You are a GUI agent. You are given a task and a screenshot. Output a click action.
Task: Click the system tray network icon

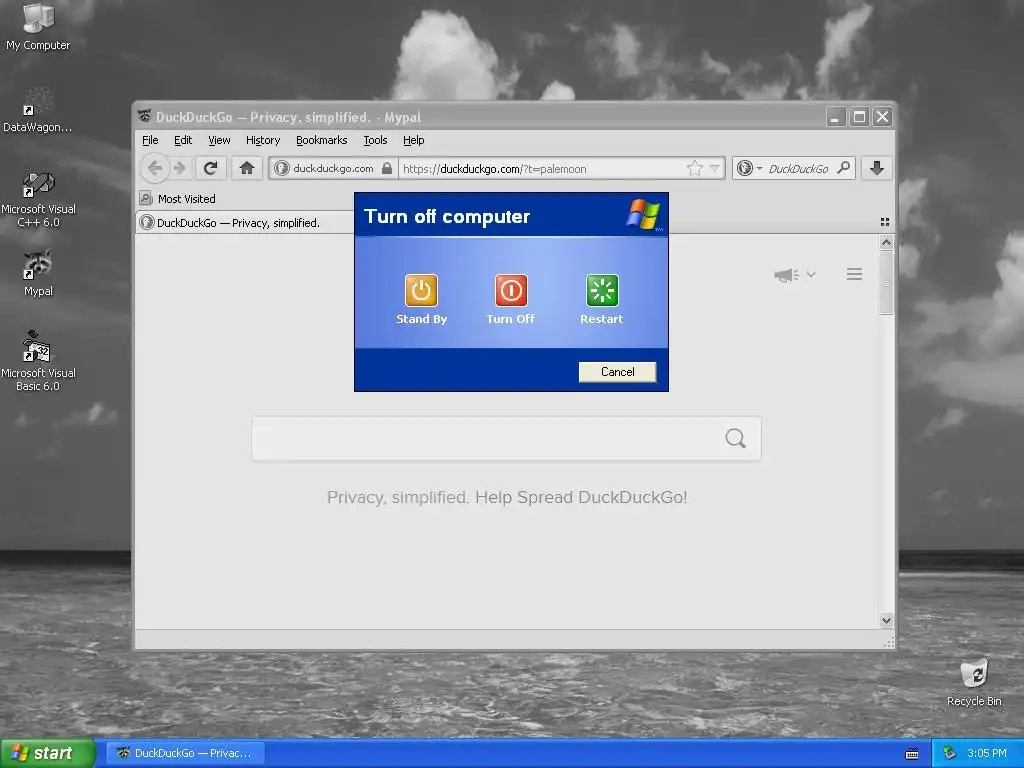(950, 753)
